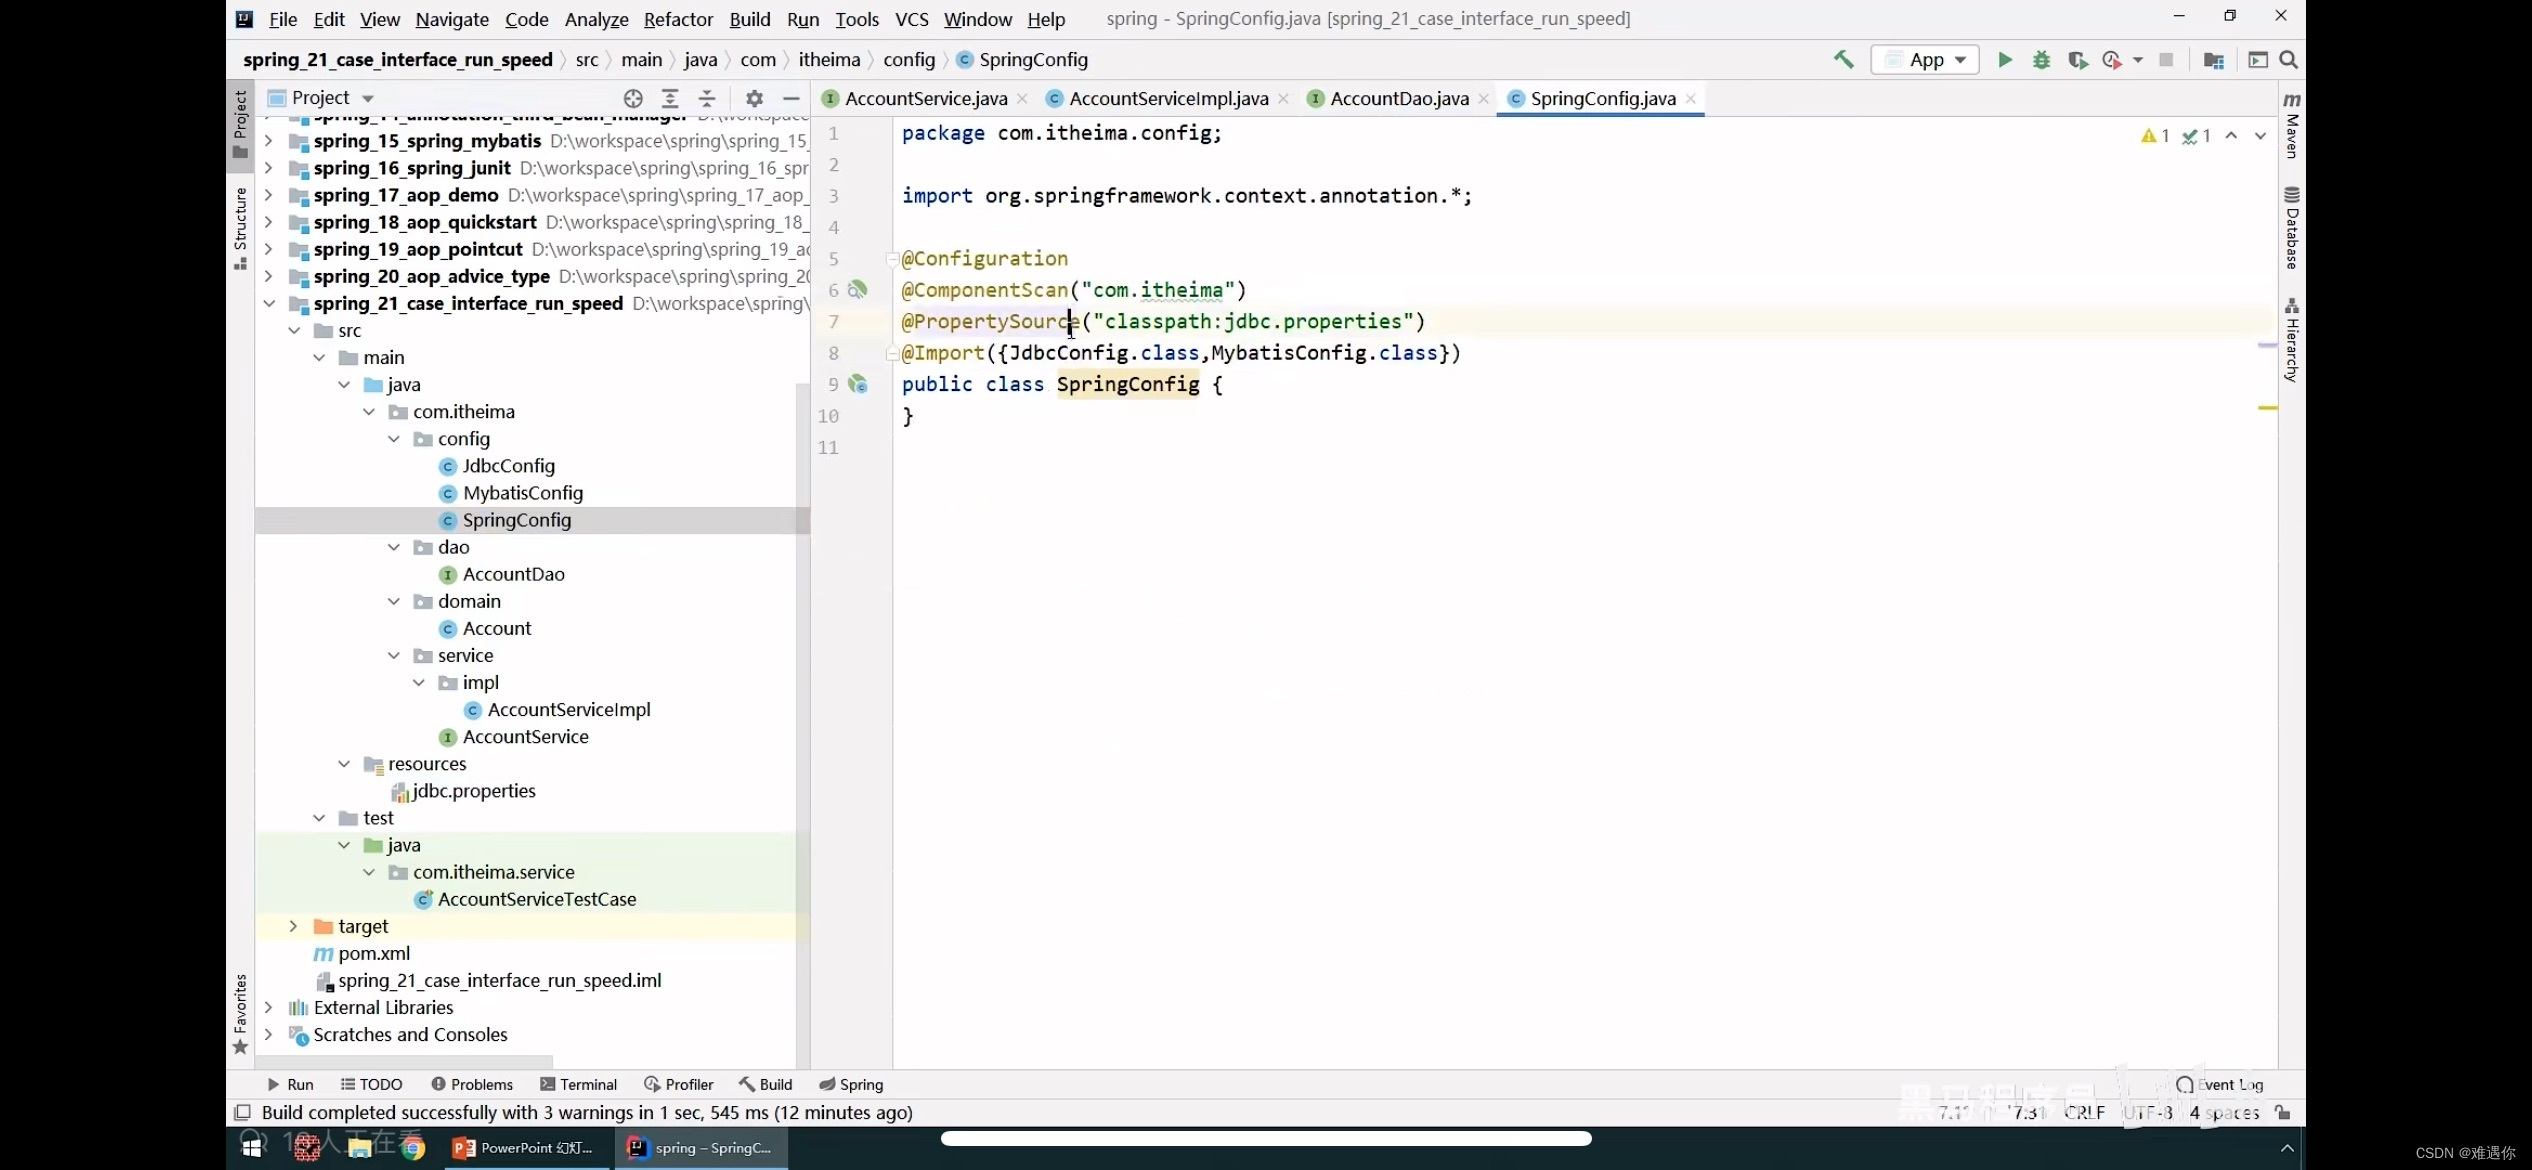Viewport: 2532px width, 1170px height.
Task: Collapse the resources folder
Action: click(x=344, y=763)
